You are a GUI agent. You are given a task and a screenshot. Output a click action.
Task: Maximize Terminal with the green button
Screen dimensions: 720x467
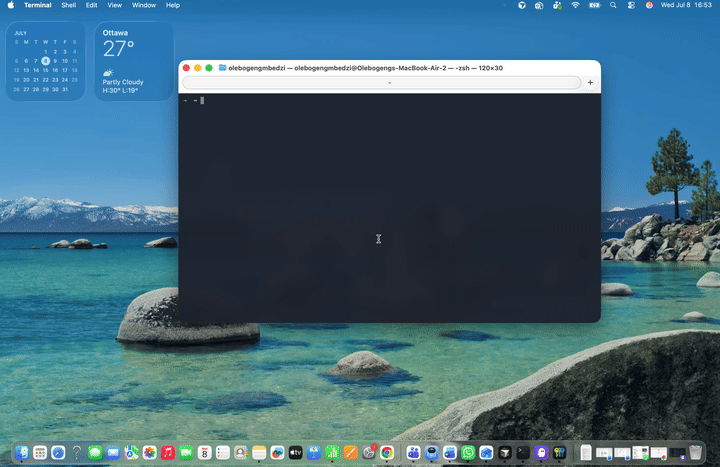pos(209,68)
